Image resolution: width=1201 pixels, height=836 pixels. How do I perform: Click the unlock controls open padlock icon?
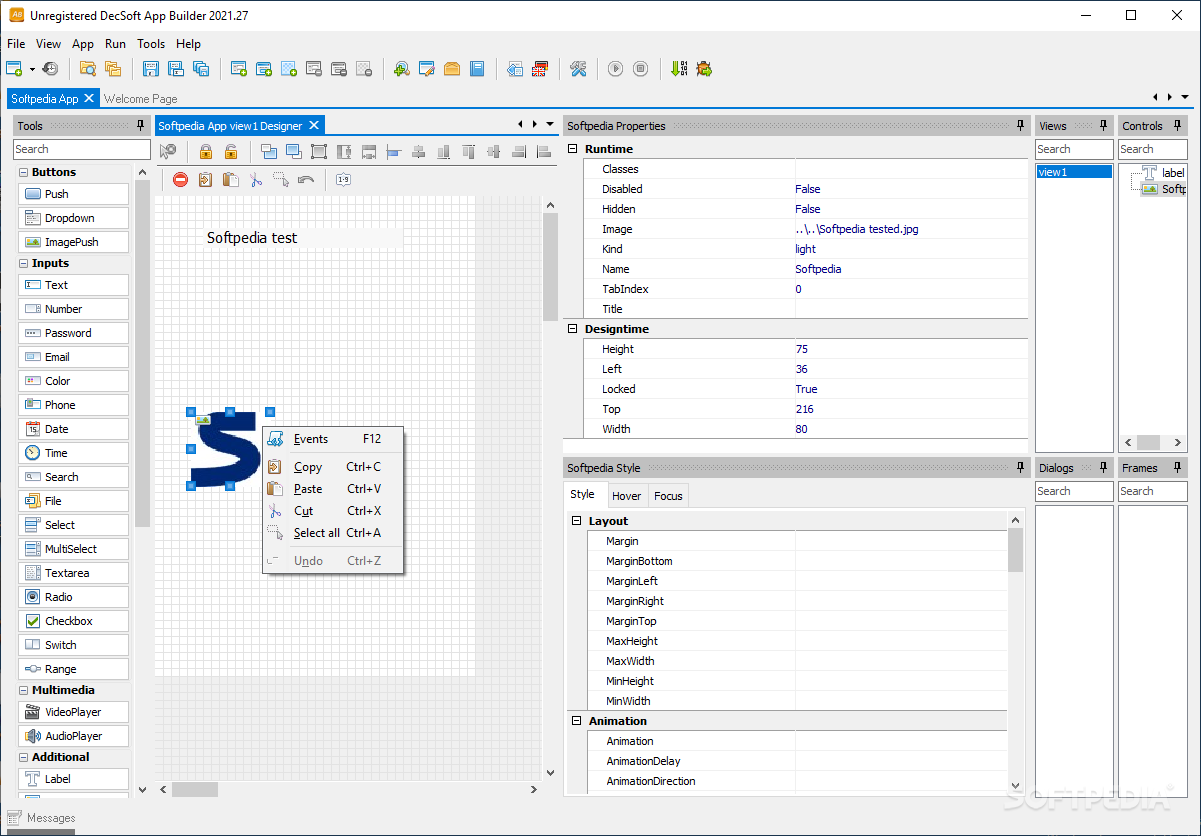click(x=230, y=152)
